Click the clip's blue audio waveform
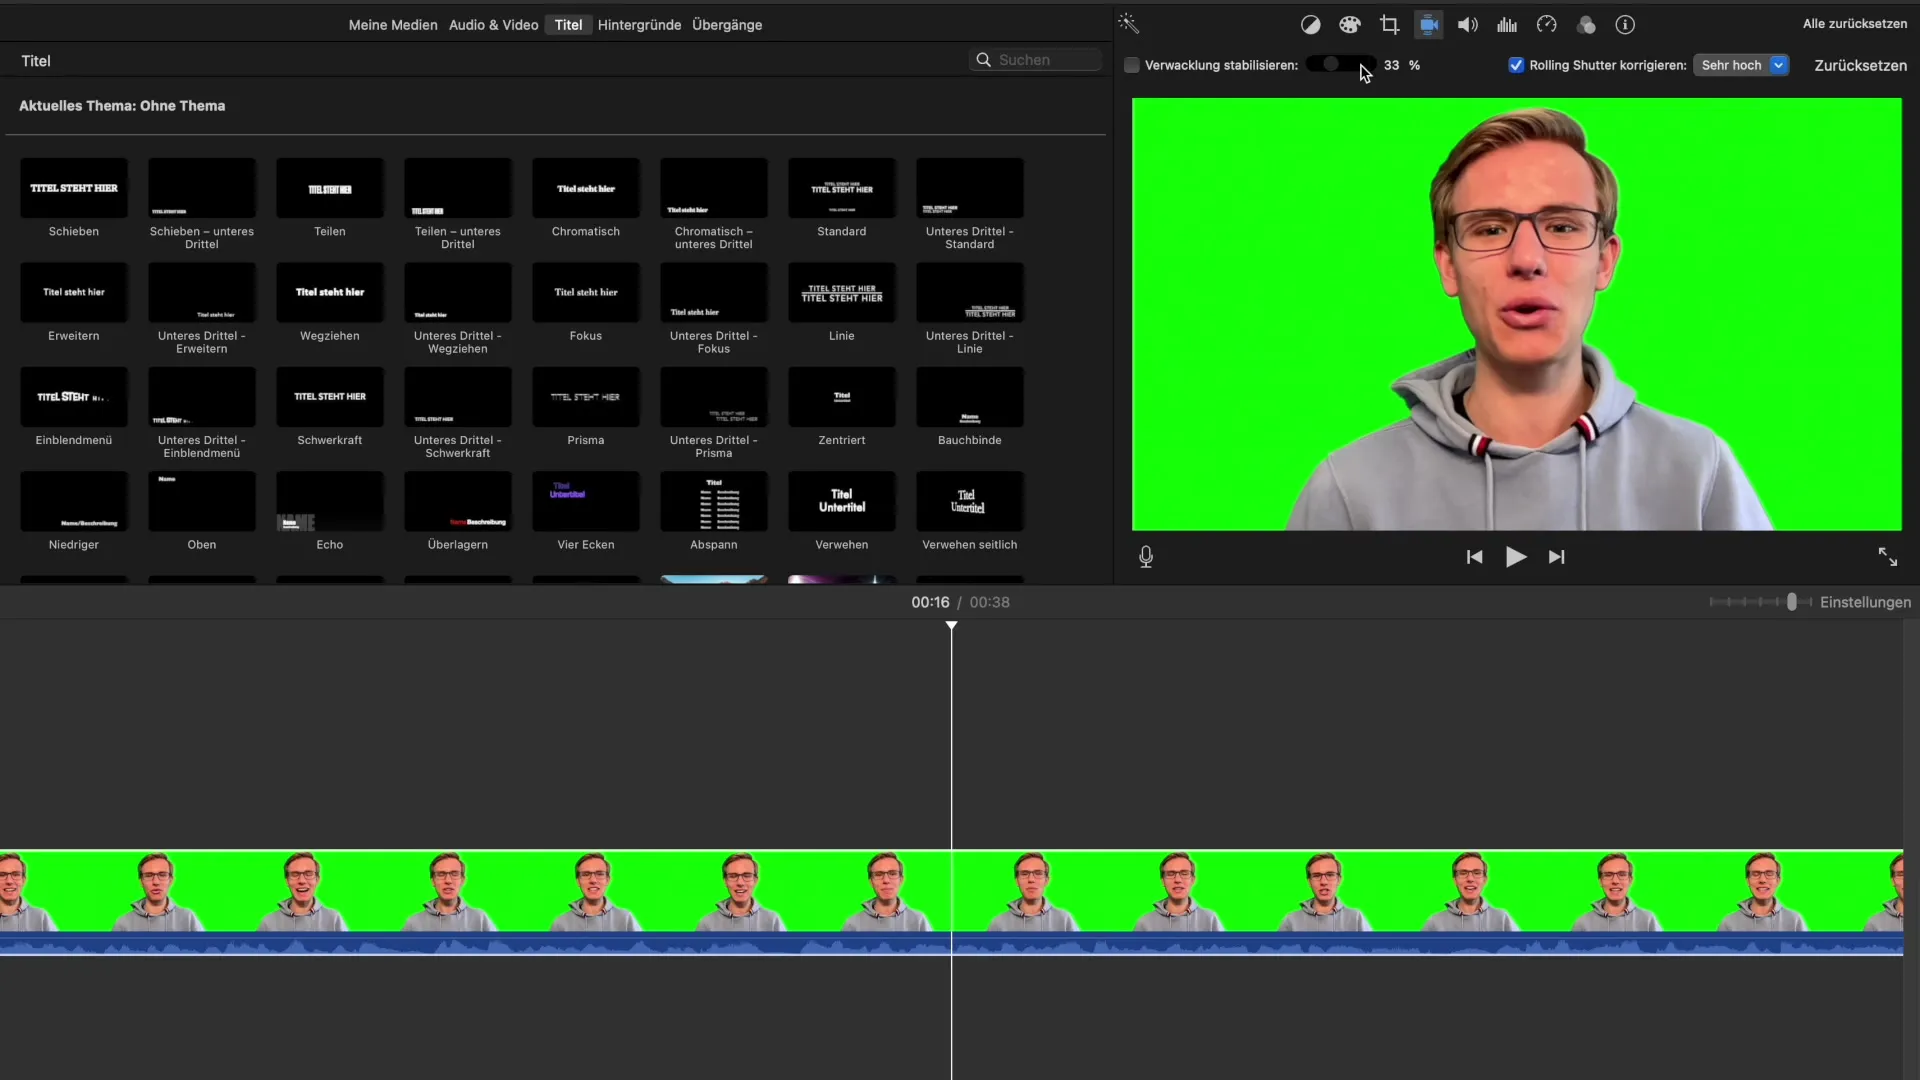This screenshot has width=1920, height=1080. point(951,944)
